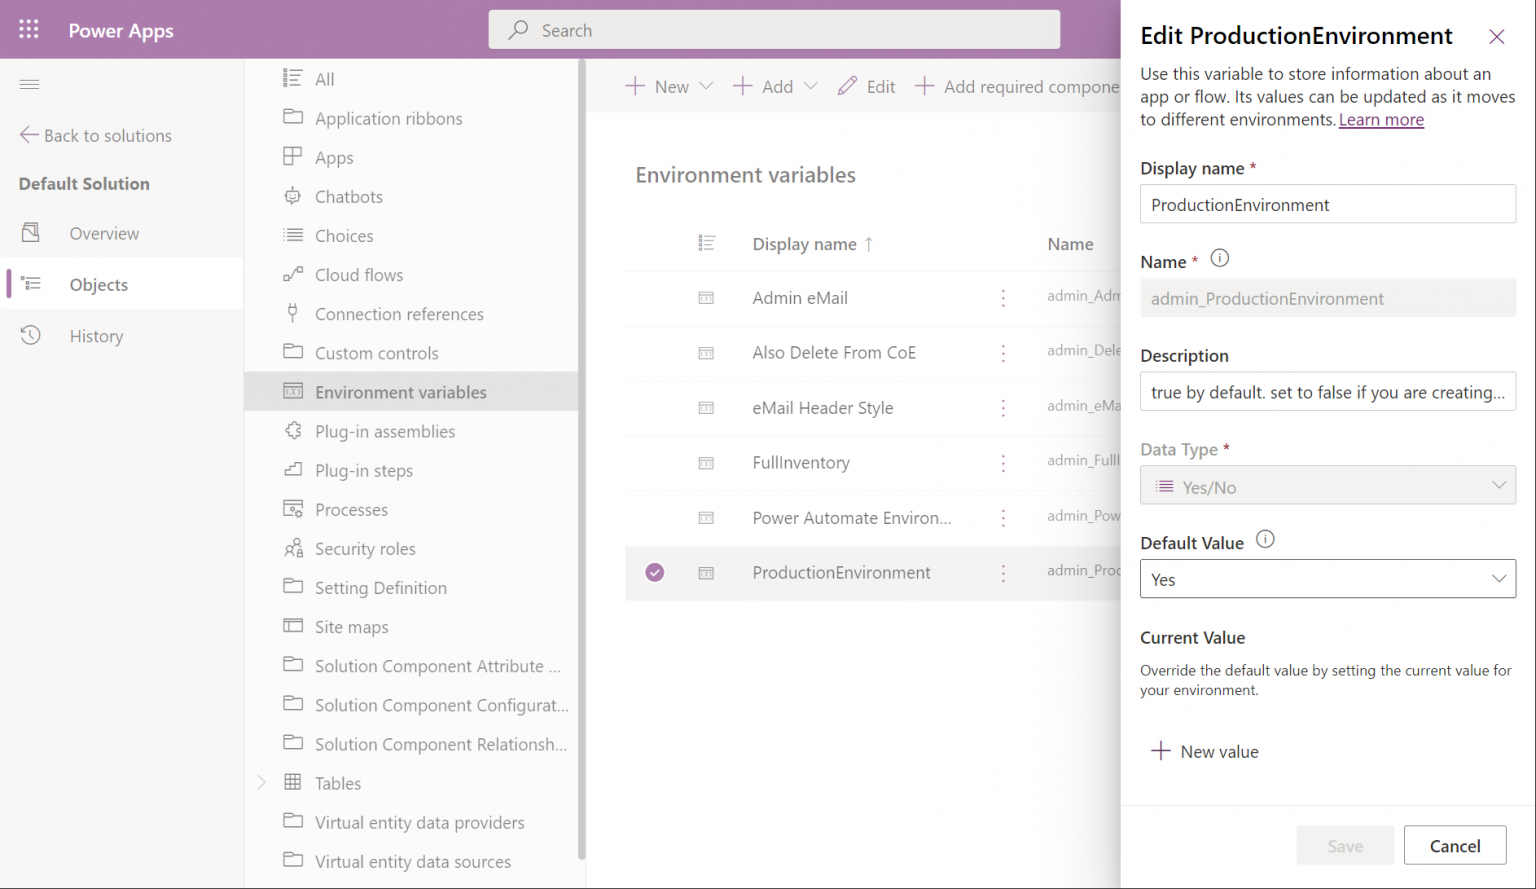Click the objects tree vertical scrollbar

[x=581, y=460]
